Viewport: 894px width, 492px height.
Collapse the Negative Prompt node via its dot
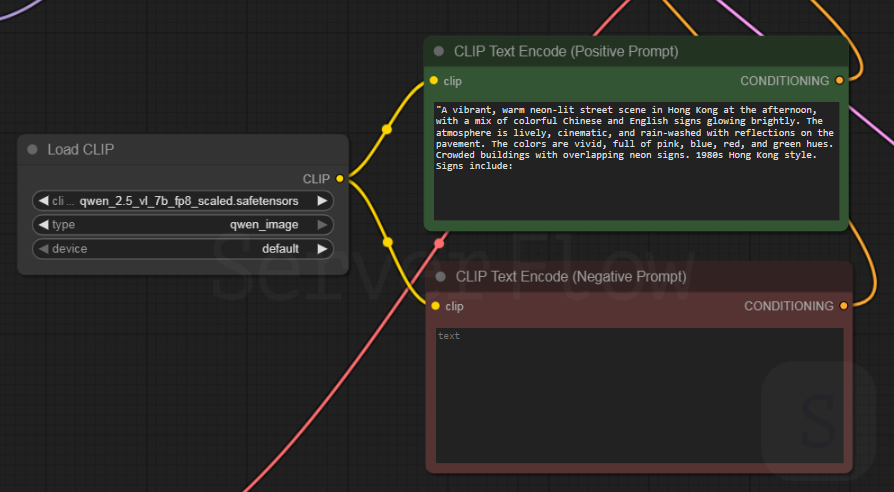(441, 277)
